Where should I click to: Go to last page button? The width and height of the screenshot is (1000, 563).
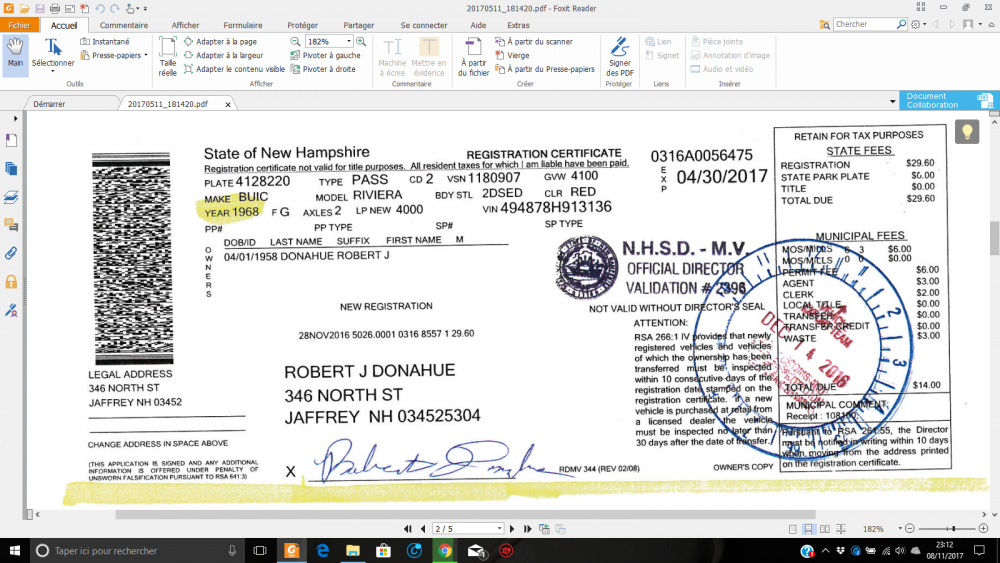[x=527, y=529]
